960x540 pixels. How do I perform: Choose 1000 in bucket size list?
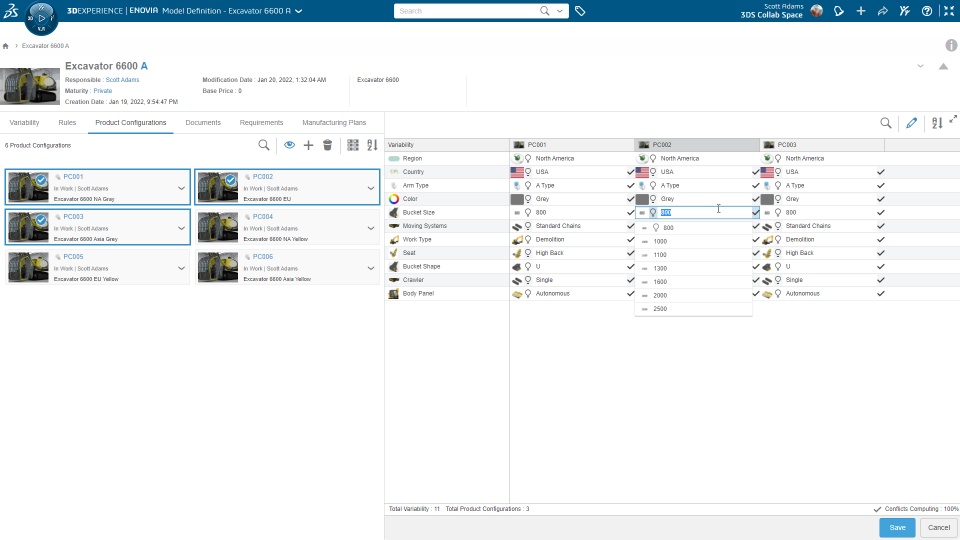(x=693, y=241)
